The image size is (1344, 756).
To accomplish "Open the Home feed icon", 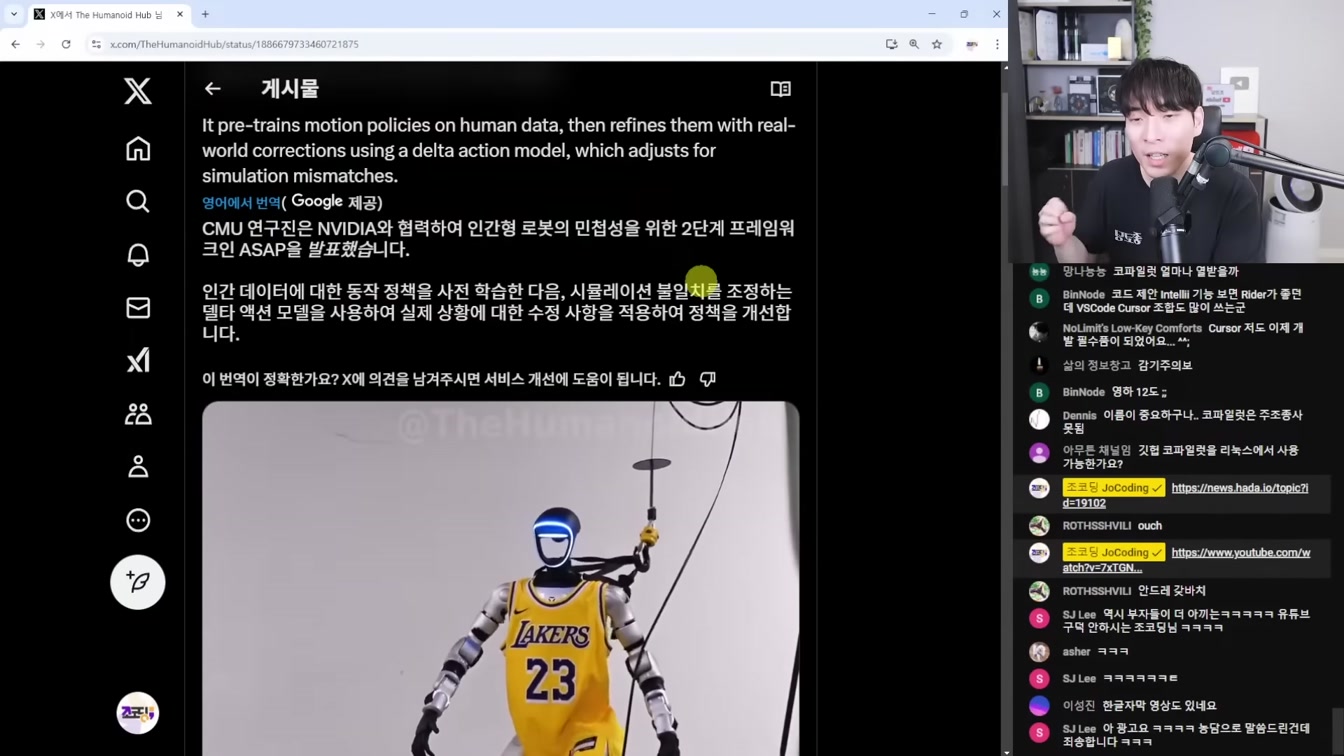I will pyautogui.click(x=138, y=149).
